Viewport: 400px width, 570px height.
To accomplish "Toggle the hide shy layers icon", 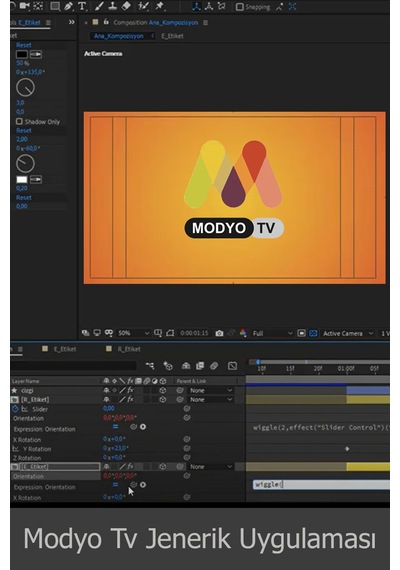I will coord(186,366).
